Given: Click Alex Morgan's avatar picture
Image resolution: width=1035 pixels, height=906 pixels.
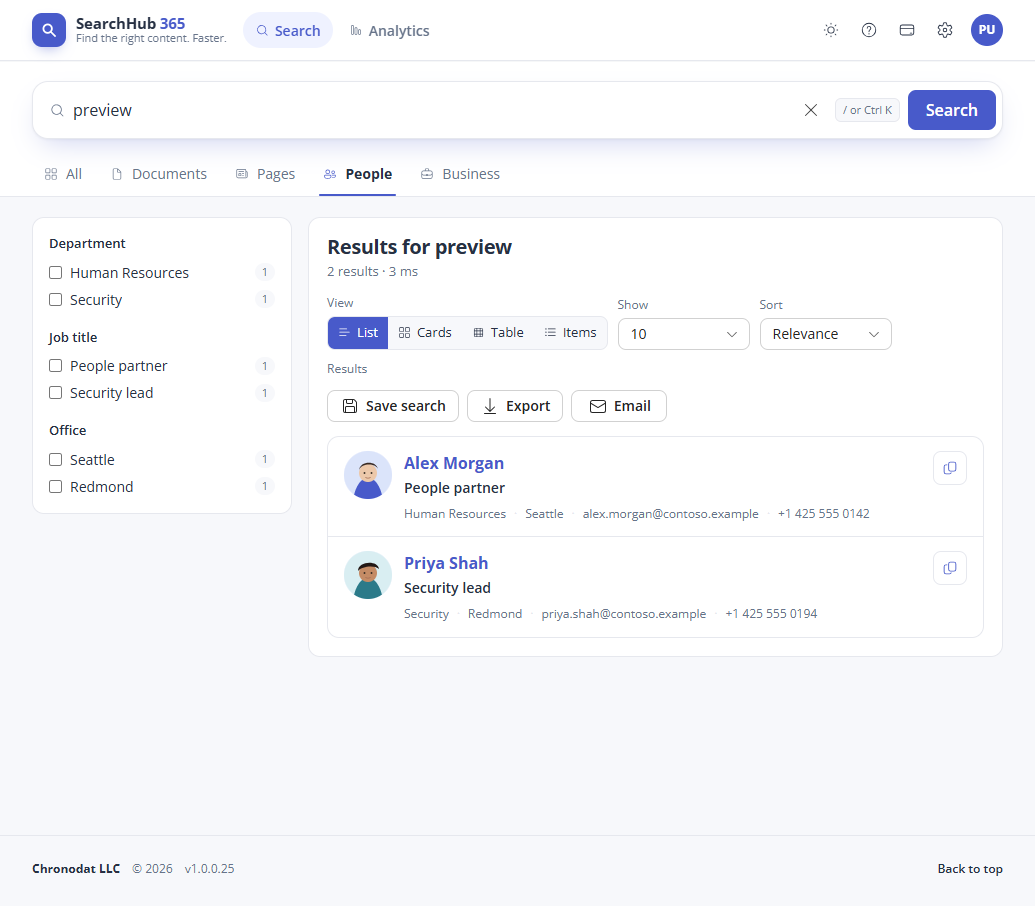Looking at the screenshot, I should [x=368, y=475].
